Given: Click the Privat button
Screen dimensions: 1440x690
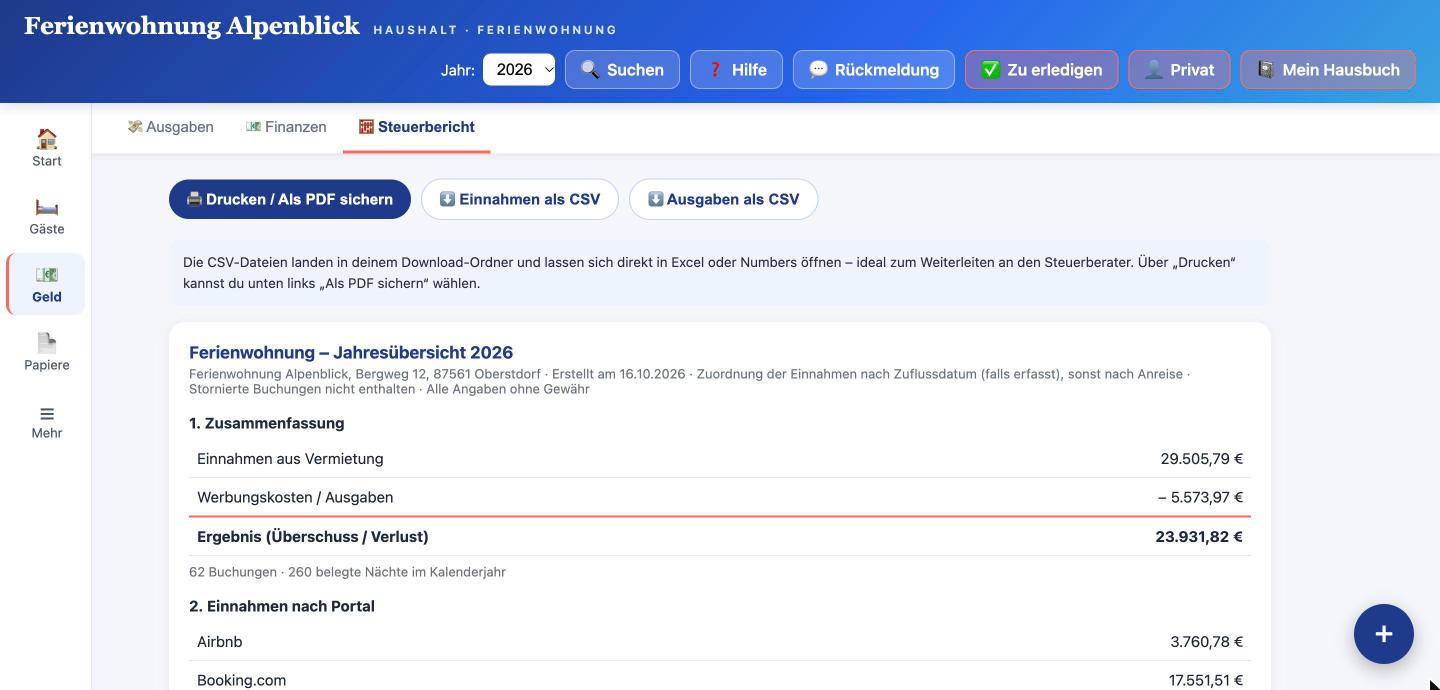Looking at the screenshot, I should (x=1179, y=70).
